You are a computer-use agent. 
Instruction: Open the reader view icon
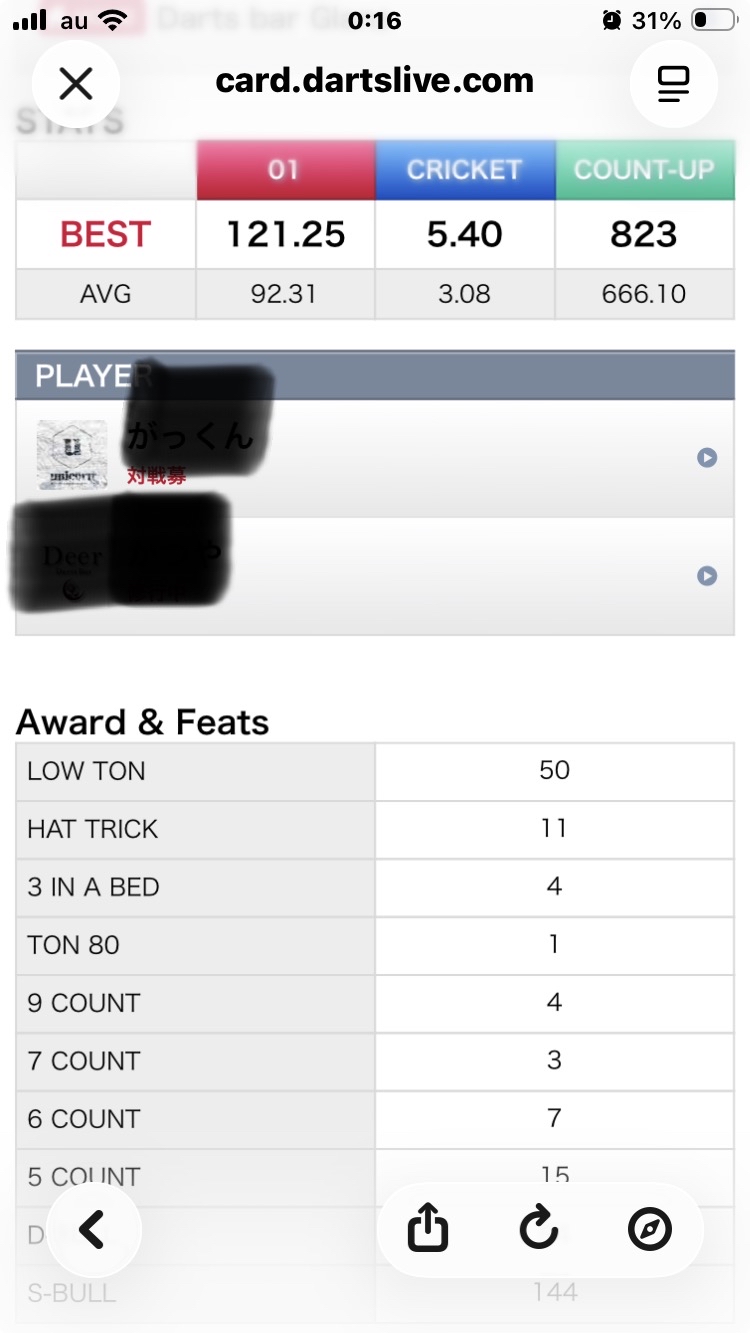click(x=673, y=85)
